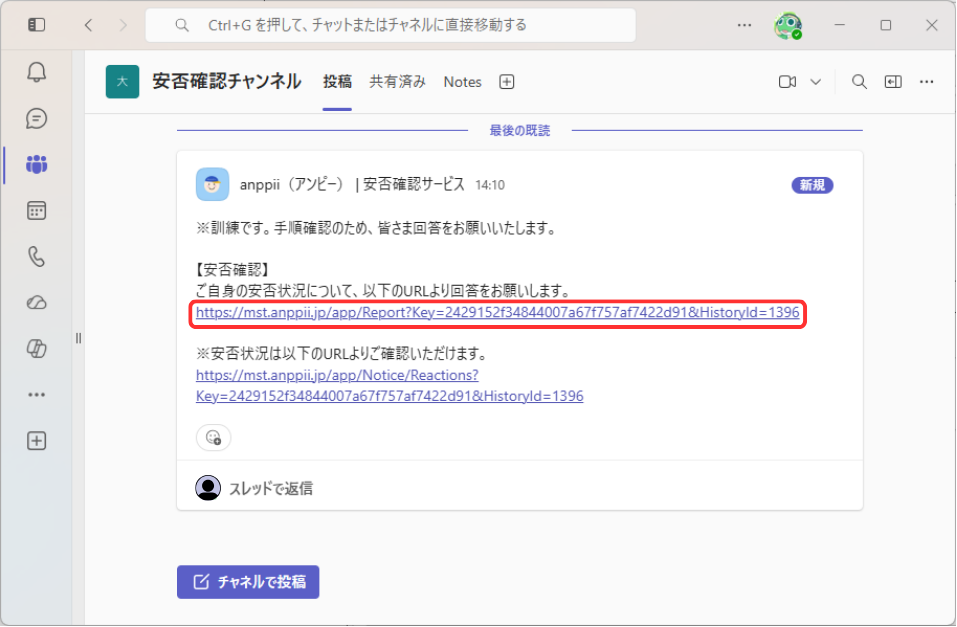Open the OneDrive cloud icon
The image size is (957, 627).
tap(37, 303)
